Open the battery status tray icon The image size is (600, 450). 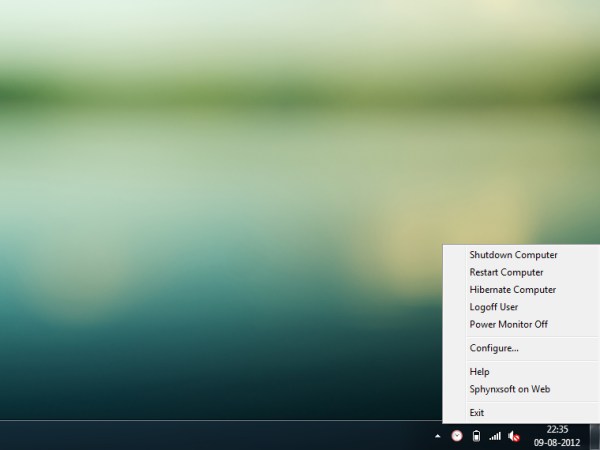[x=476, y=436]
